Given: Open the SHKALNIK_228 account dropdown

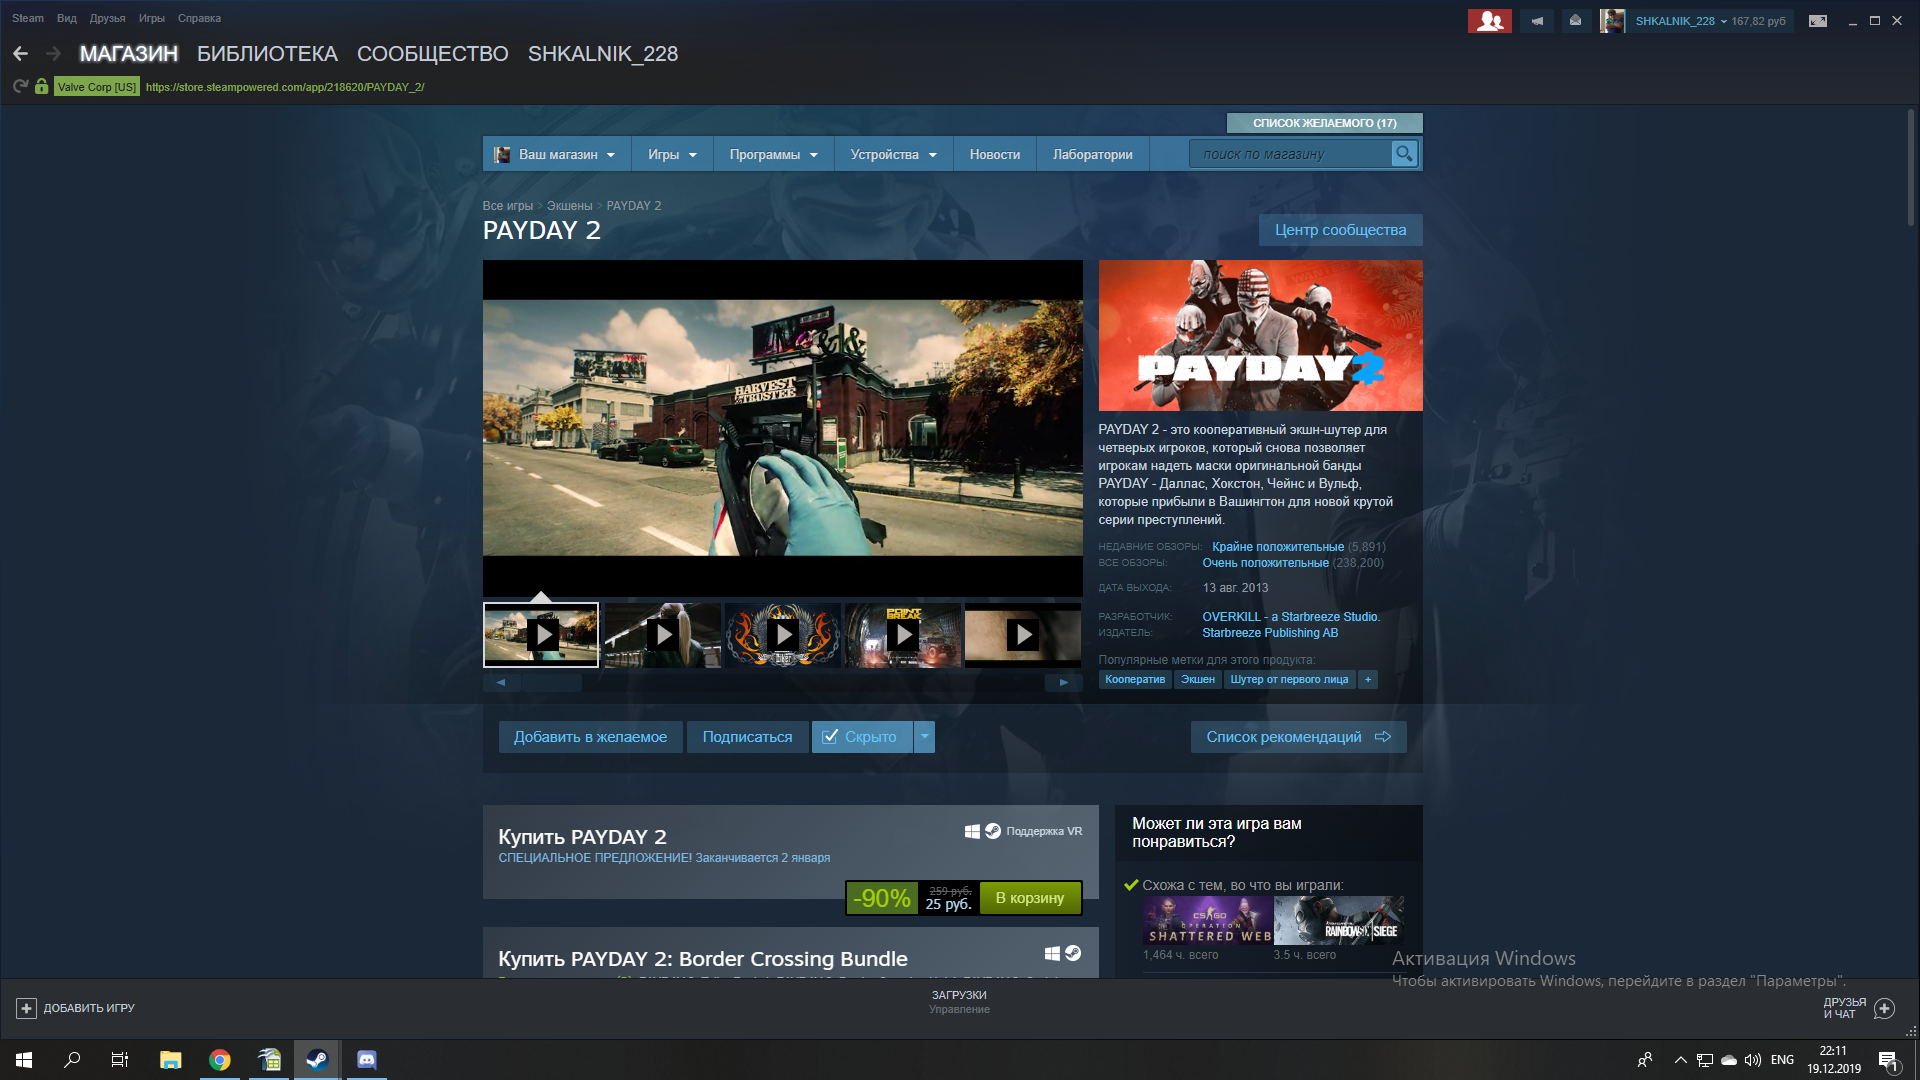Looking at the screenshot, I should pyautogui.click(x=1681, y=21).
